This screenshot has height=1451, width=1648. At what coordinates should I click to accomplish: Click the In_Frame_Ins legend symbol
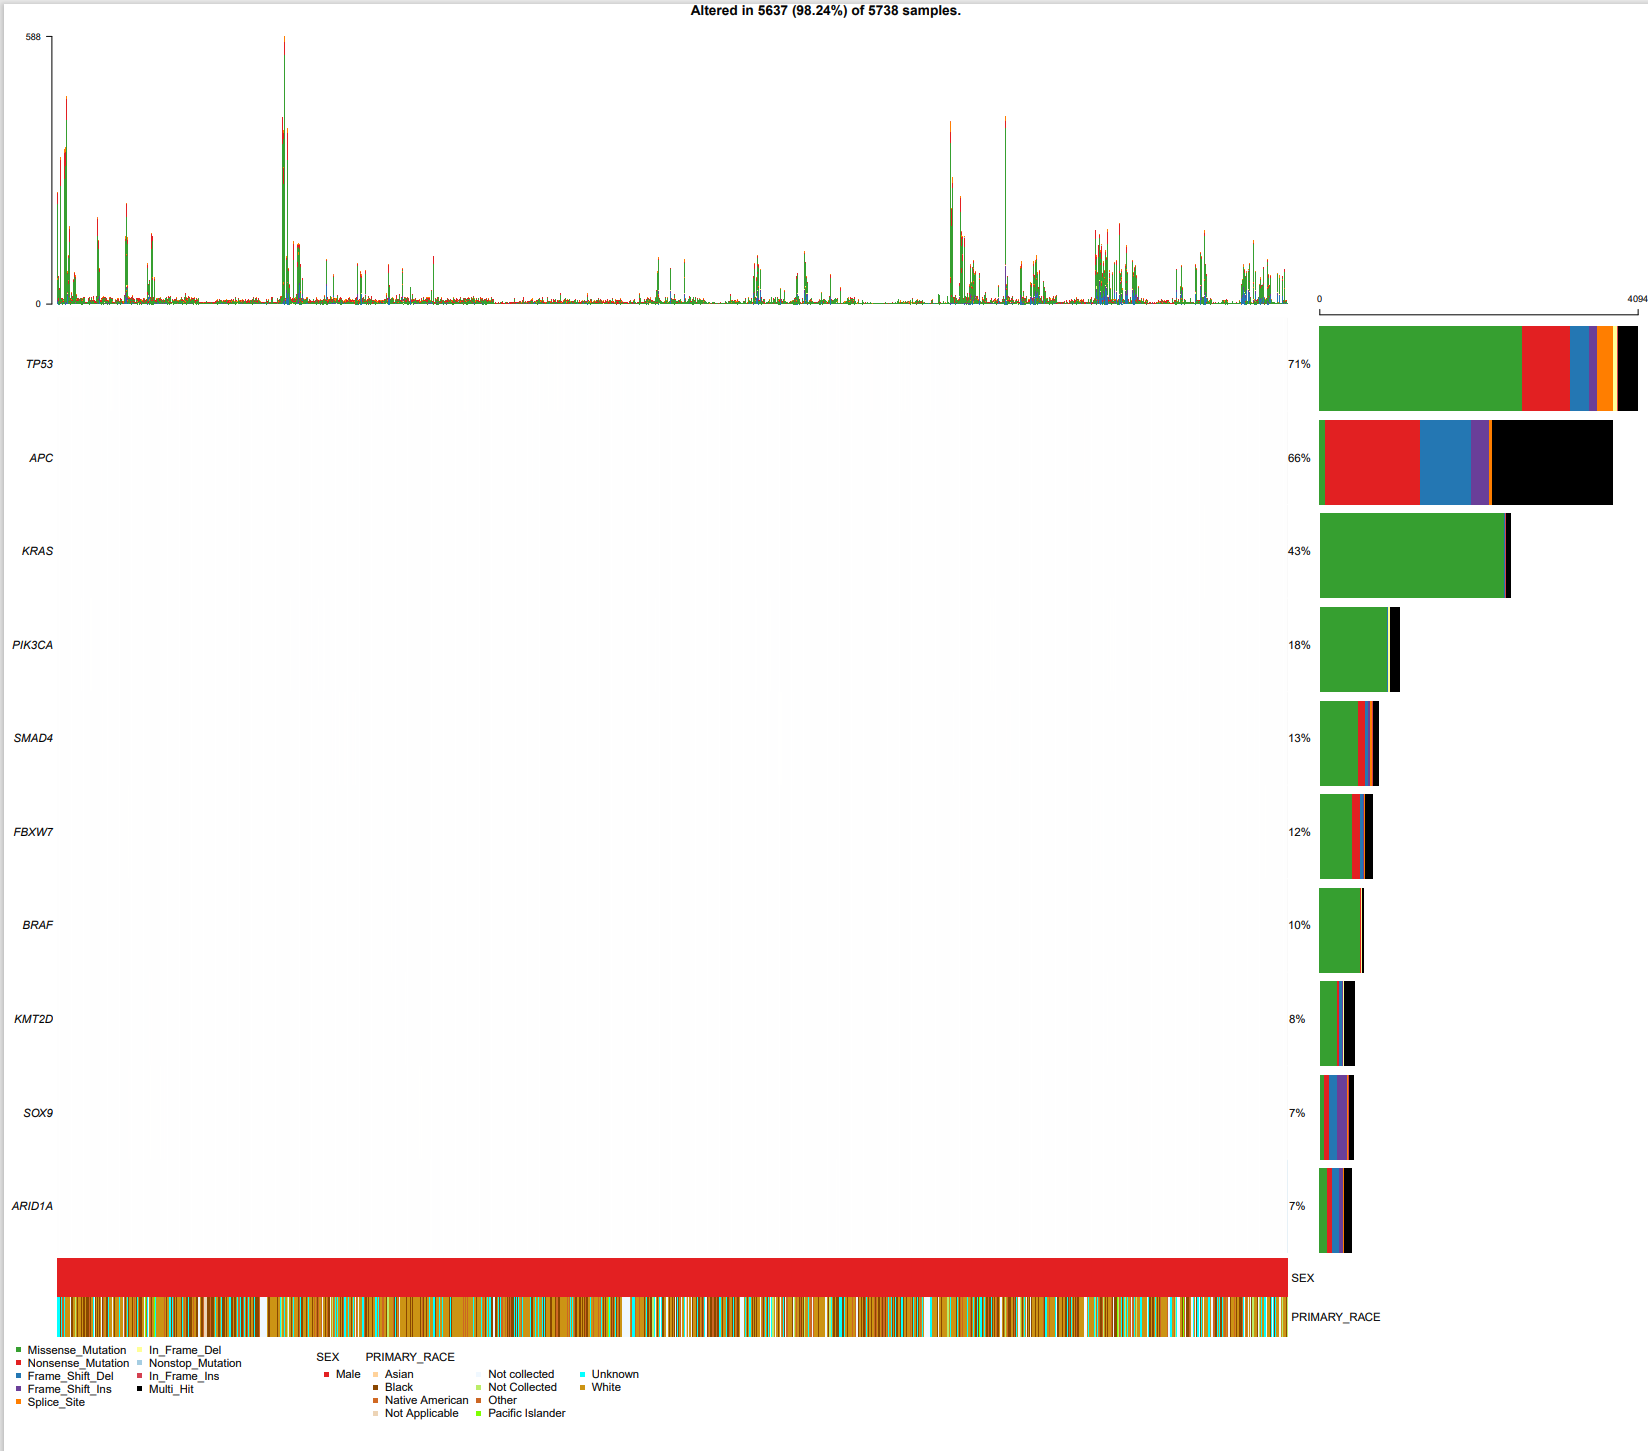tap(138, 1376)
